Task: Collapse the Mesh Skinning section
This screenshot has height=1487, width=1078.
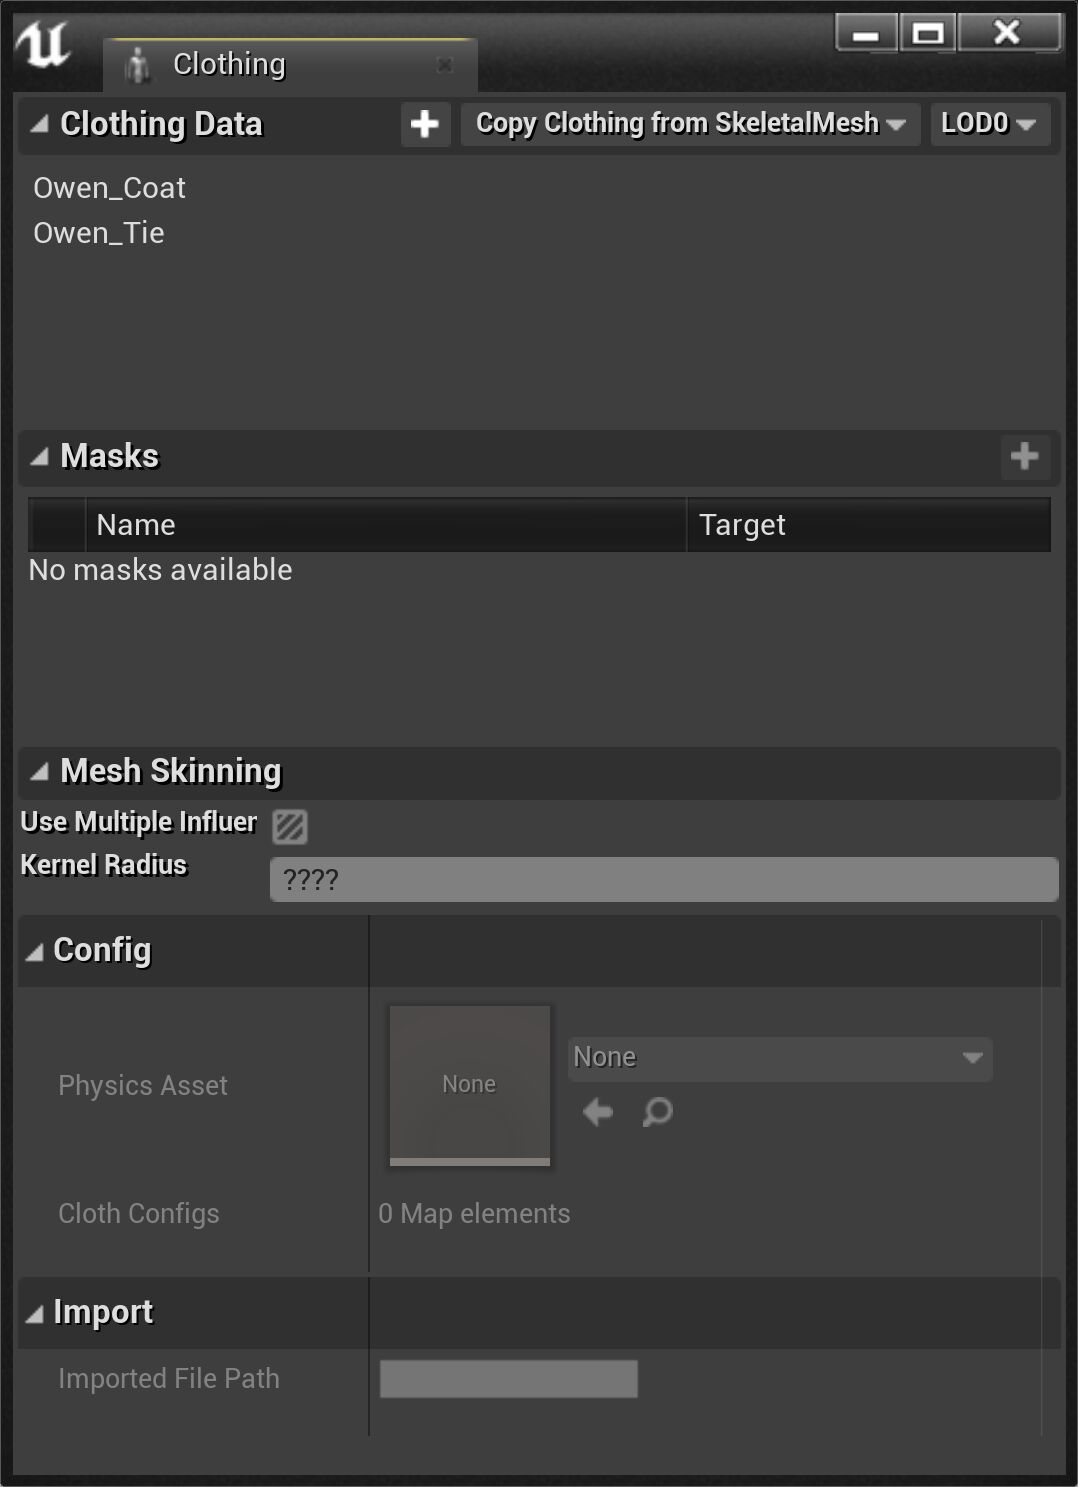Action: 39,771
